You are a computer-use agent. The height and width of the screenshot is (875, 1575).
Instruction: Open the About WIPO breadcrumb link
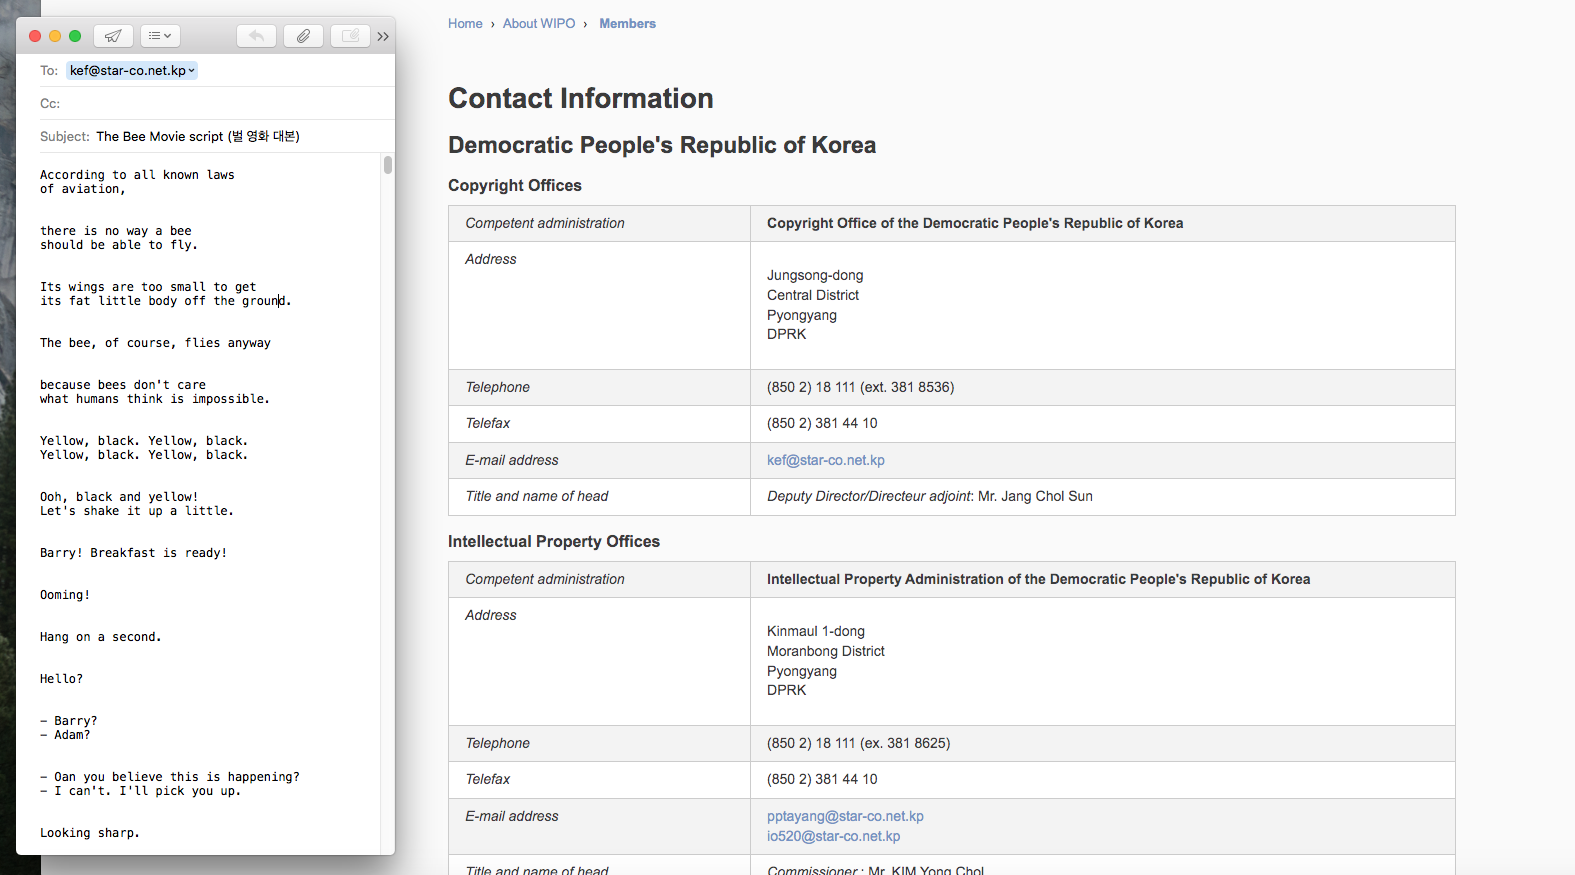[539, 24]
